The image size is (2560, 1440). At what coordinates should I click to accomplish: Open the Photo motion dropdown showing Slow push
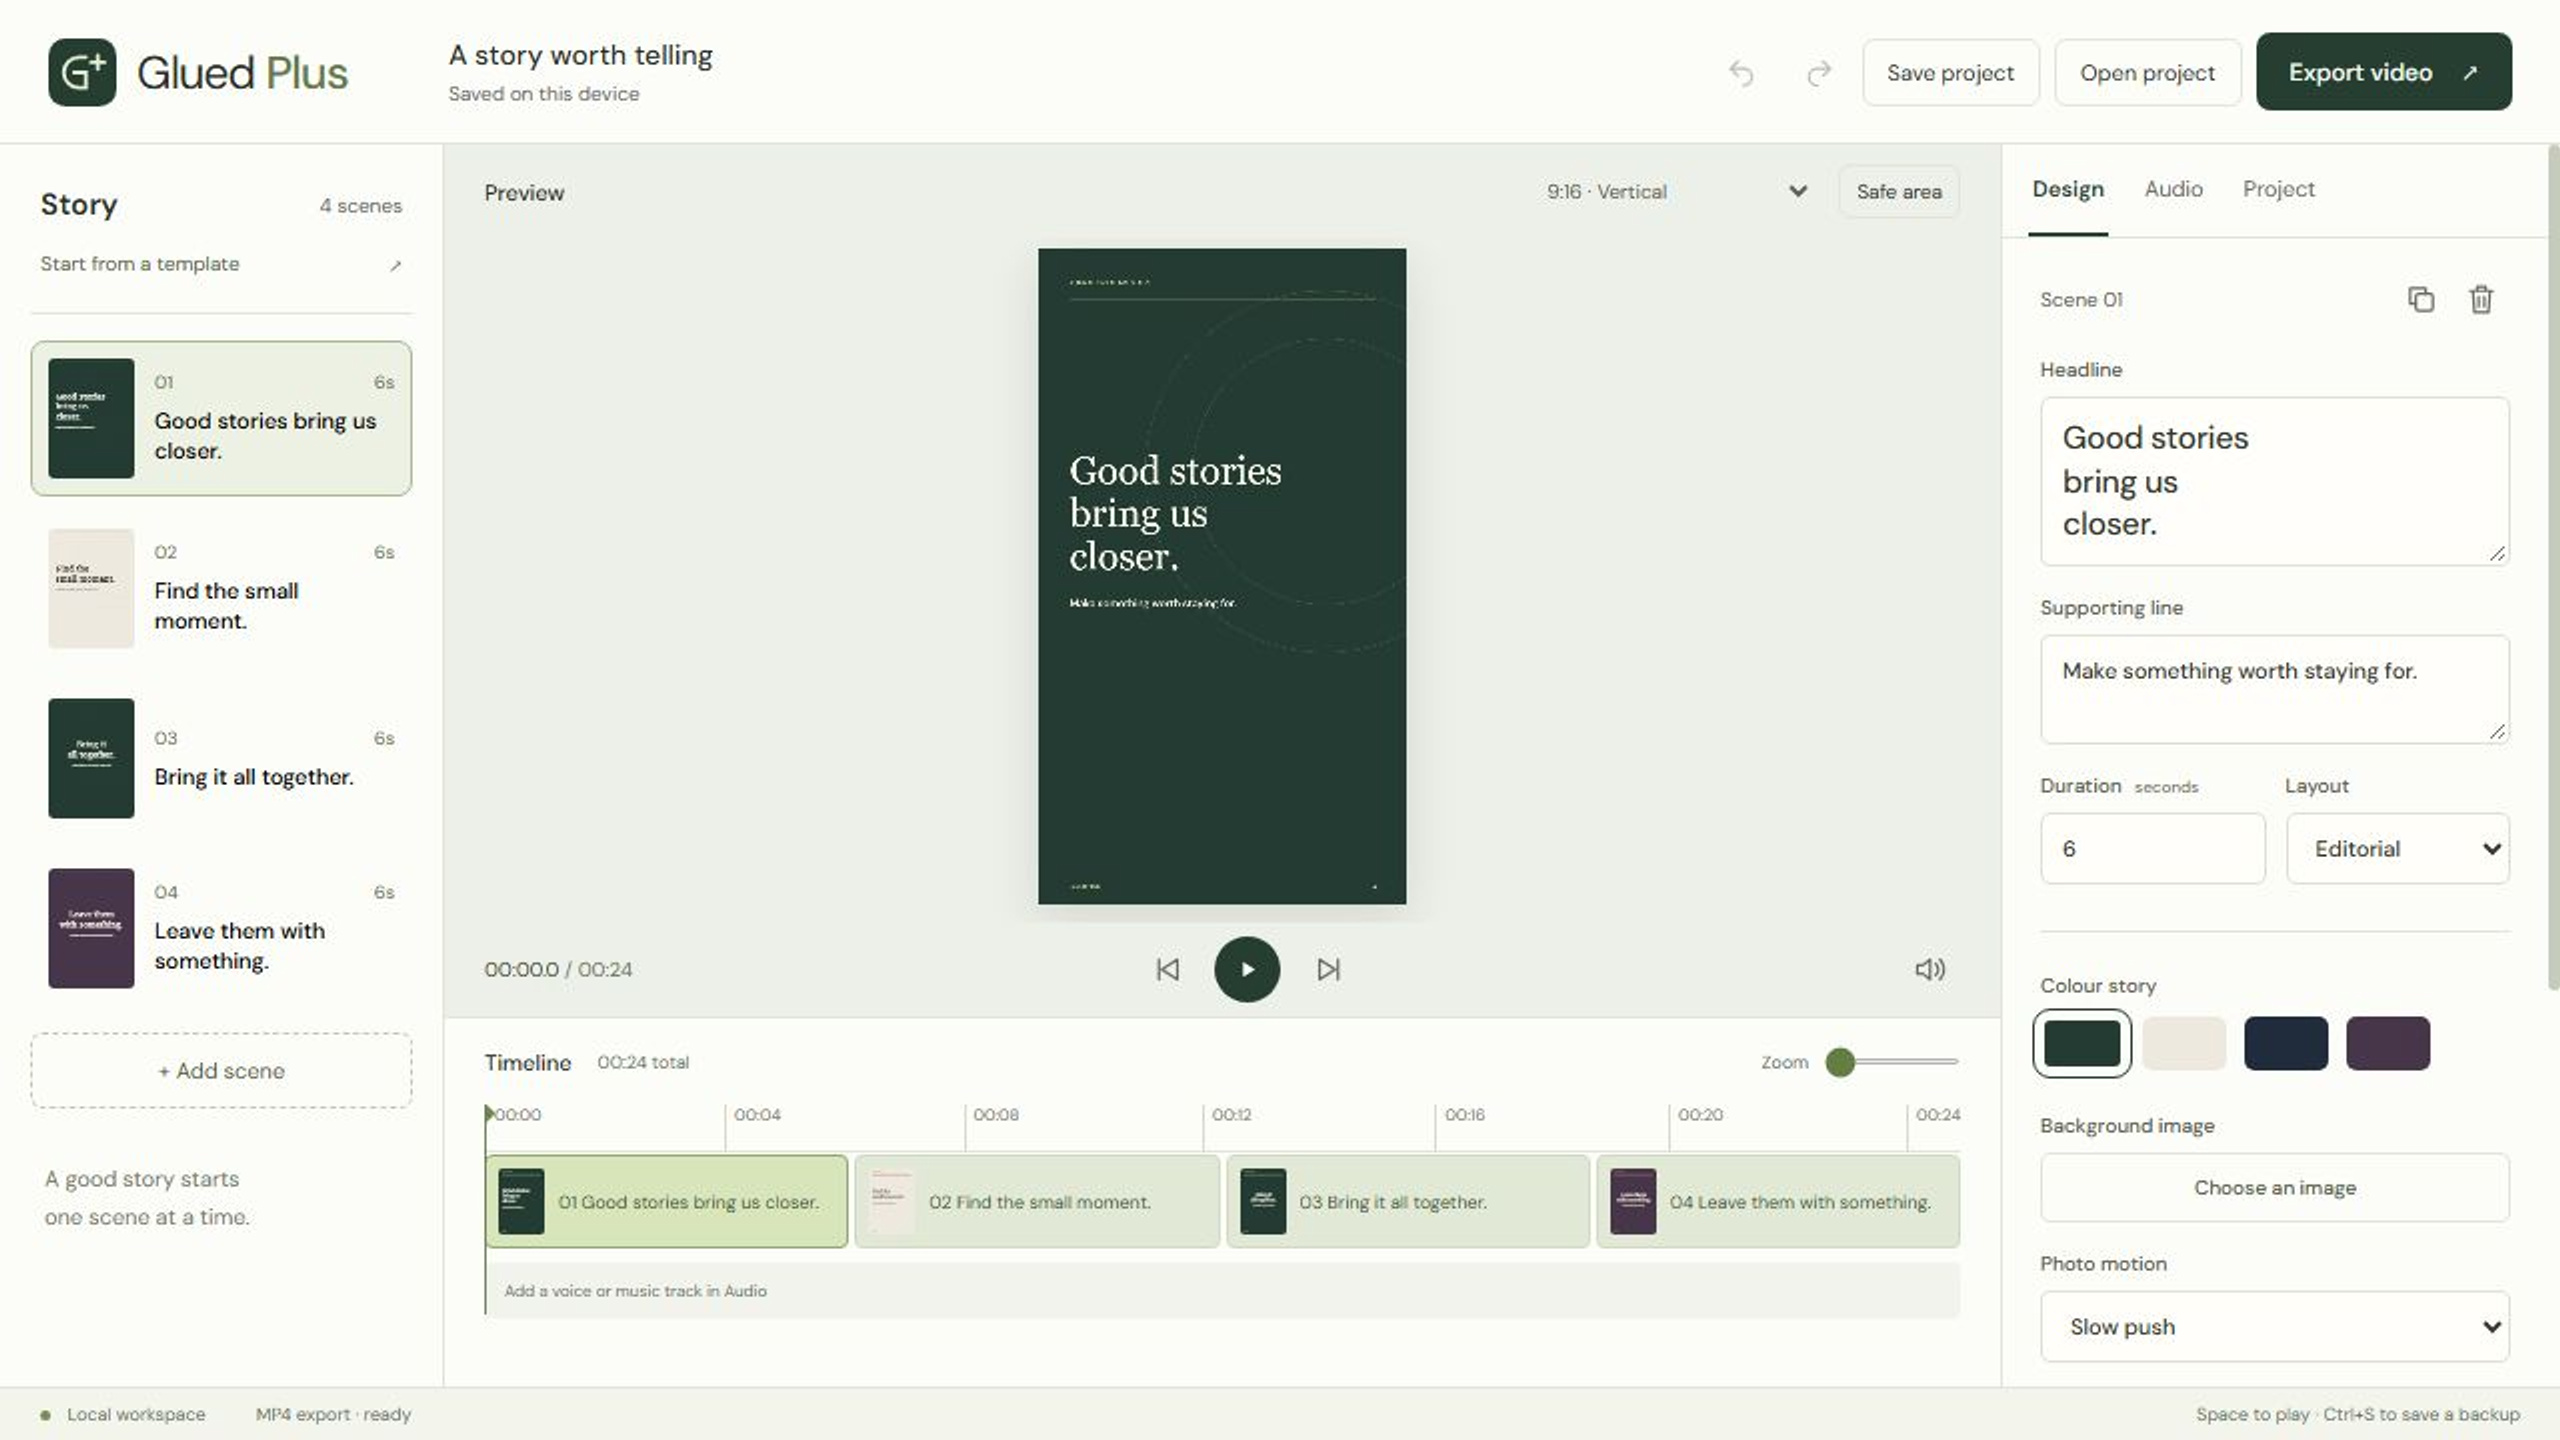pyautogui.click(x=2274, y=1326)
